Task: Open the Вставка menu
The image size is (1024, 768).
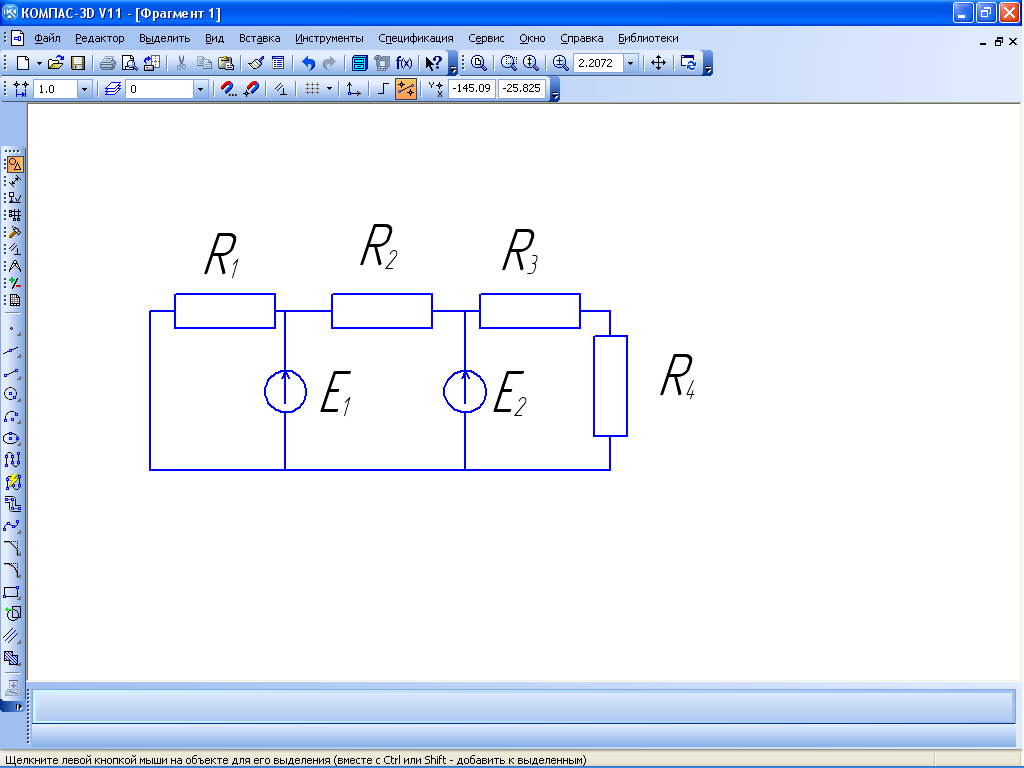Action: tap(259, 38)
